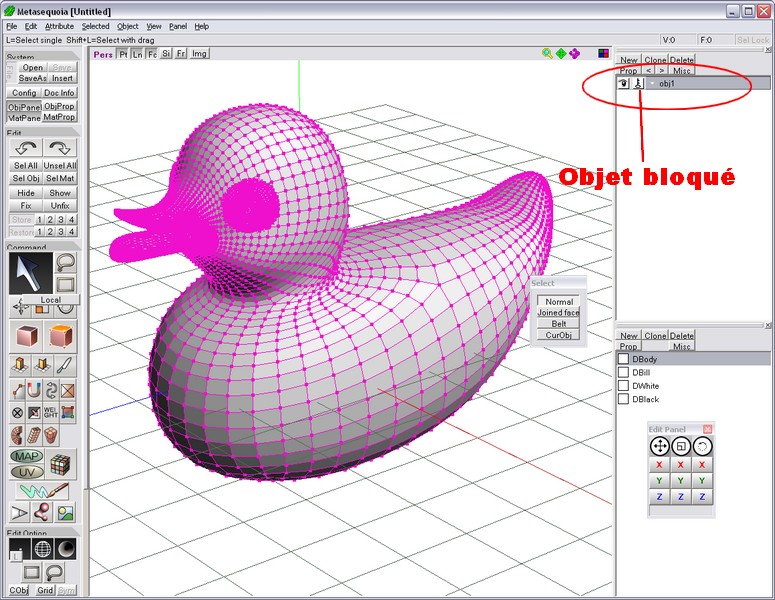This screenshot has width=775, height=600.
Task: Open the UV mapping tool
Action: (x=25, y=472)
